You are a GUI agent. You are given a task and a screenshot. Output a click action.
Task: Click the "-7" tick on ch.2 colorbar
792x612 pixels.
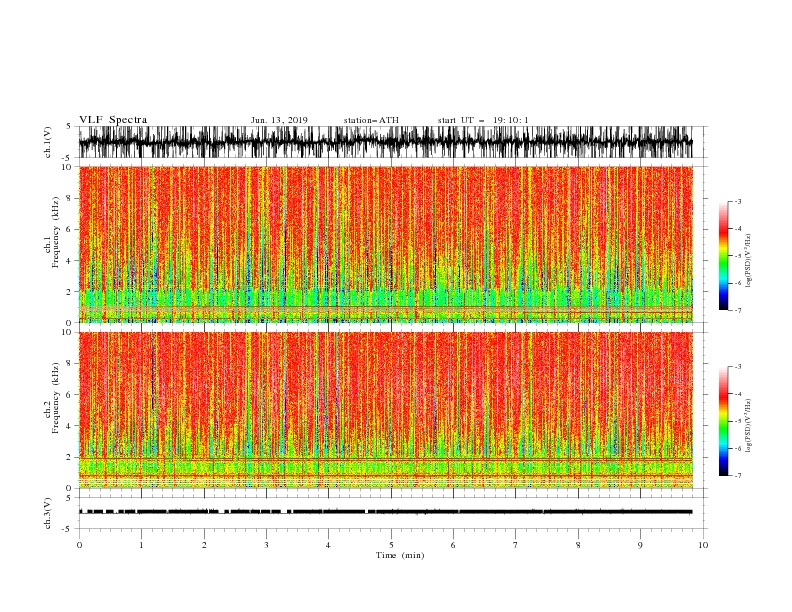point(738,476)
